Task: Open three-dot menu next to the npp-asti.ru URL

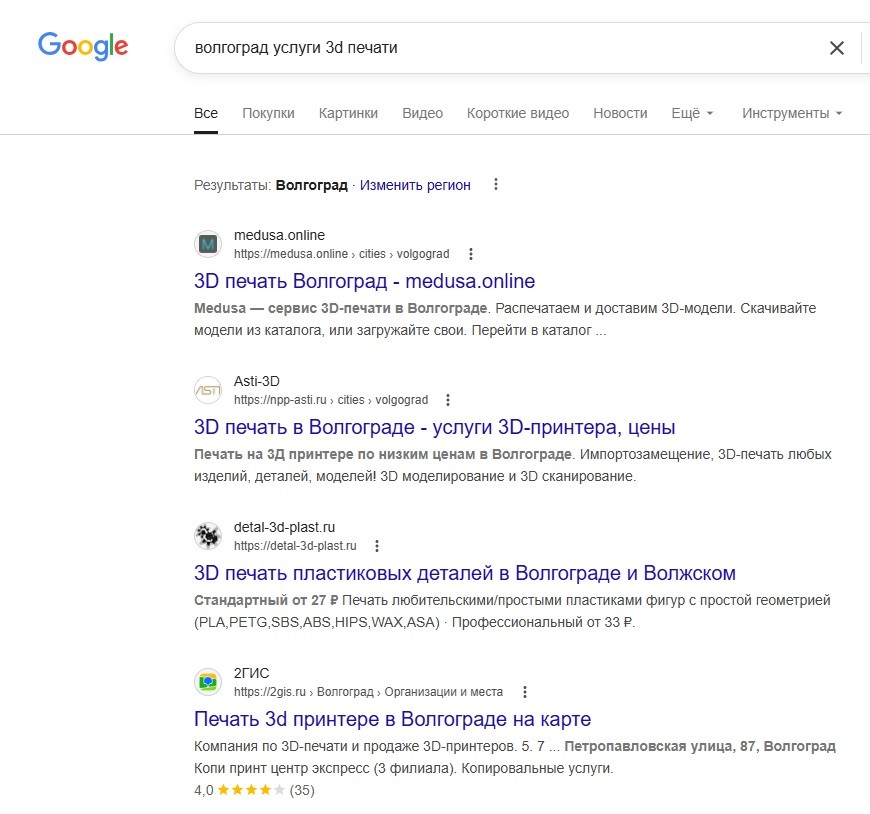Action: 448,400
